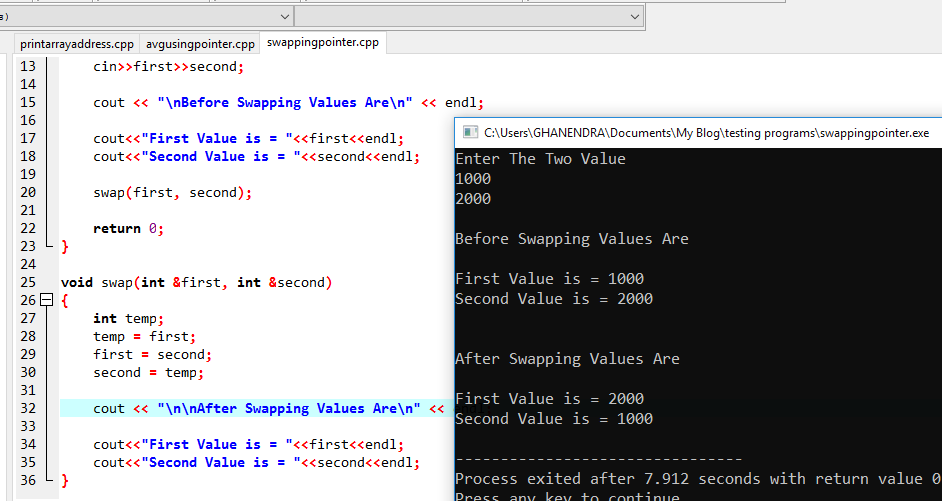This screenshot has width=942, height=501.
Task: Switch to avgusingpointer.cpp tab
Action: coord(200,44)
